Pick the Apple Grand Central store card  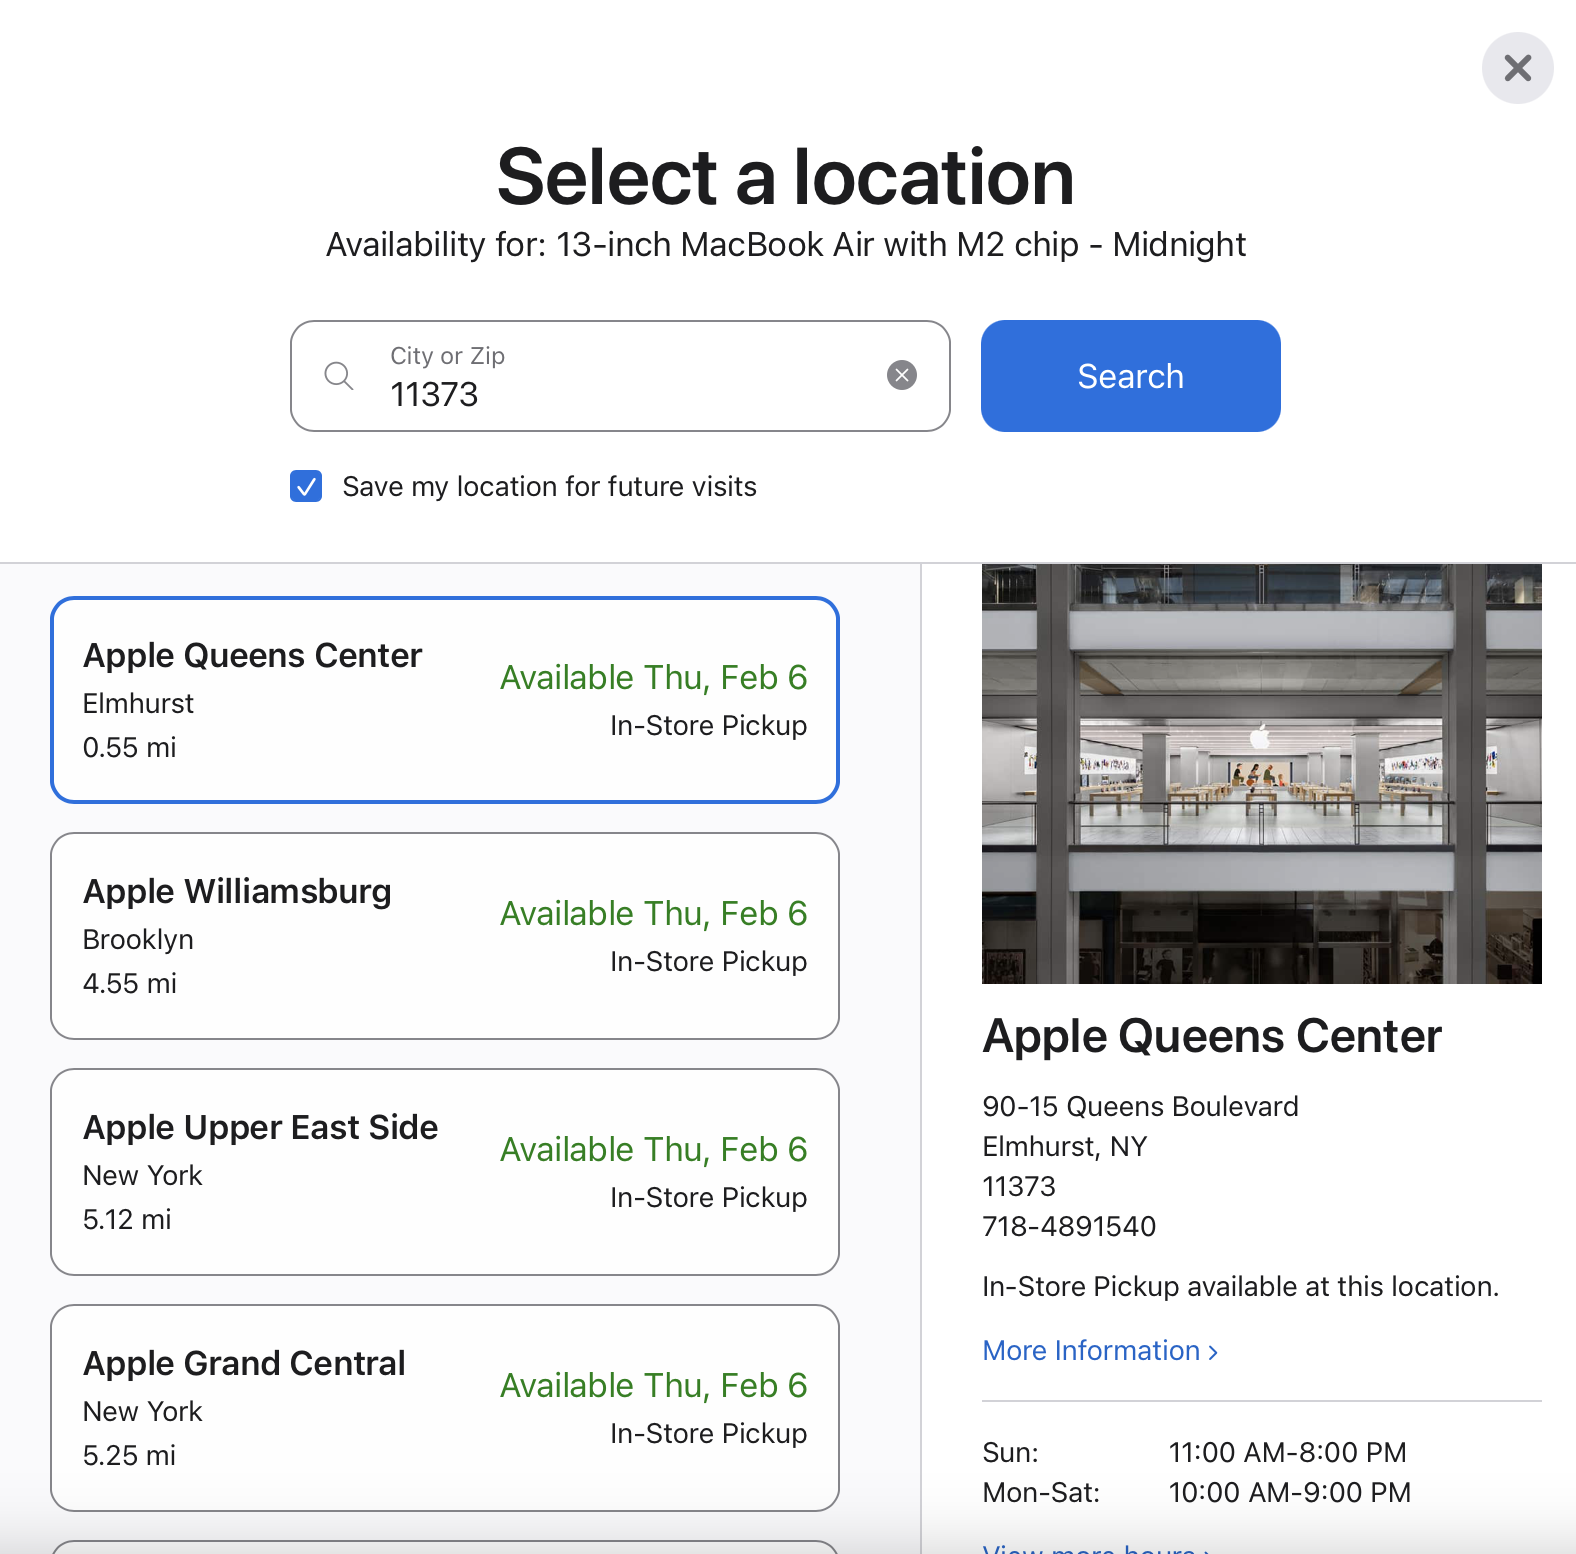pos(444,1408)
